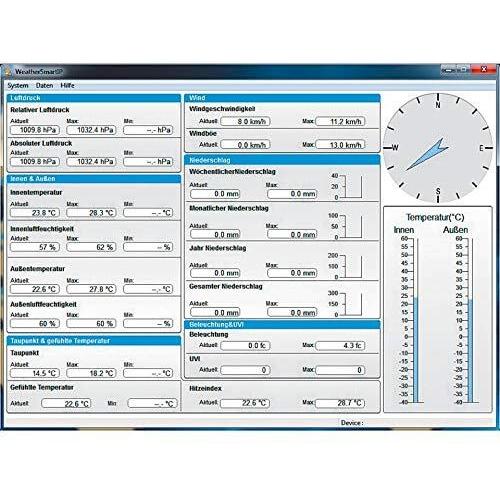Click Windböe current 0.0 km/h field
500x500 pixels.
coord(245,145)
